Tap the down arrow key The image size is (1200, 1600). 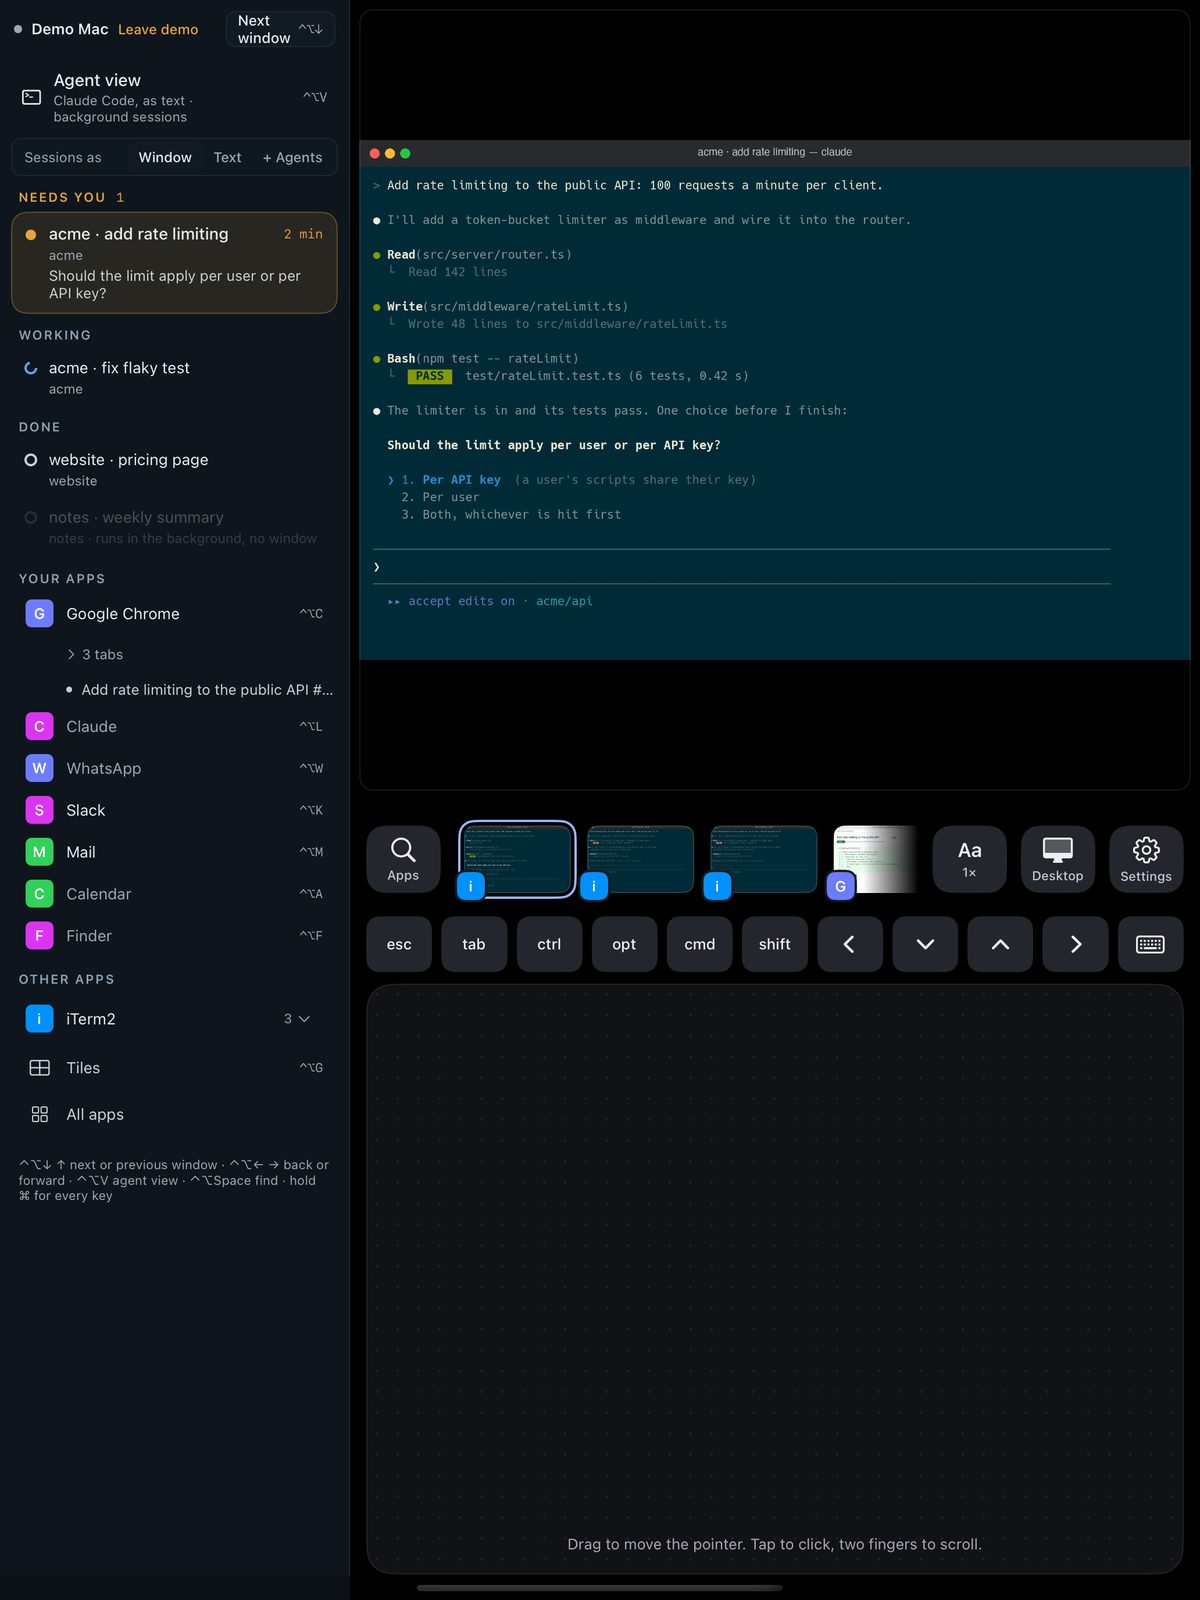(x=925, y=944)
